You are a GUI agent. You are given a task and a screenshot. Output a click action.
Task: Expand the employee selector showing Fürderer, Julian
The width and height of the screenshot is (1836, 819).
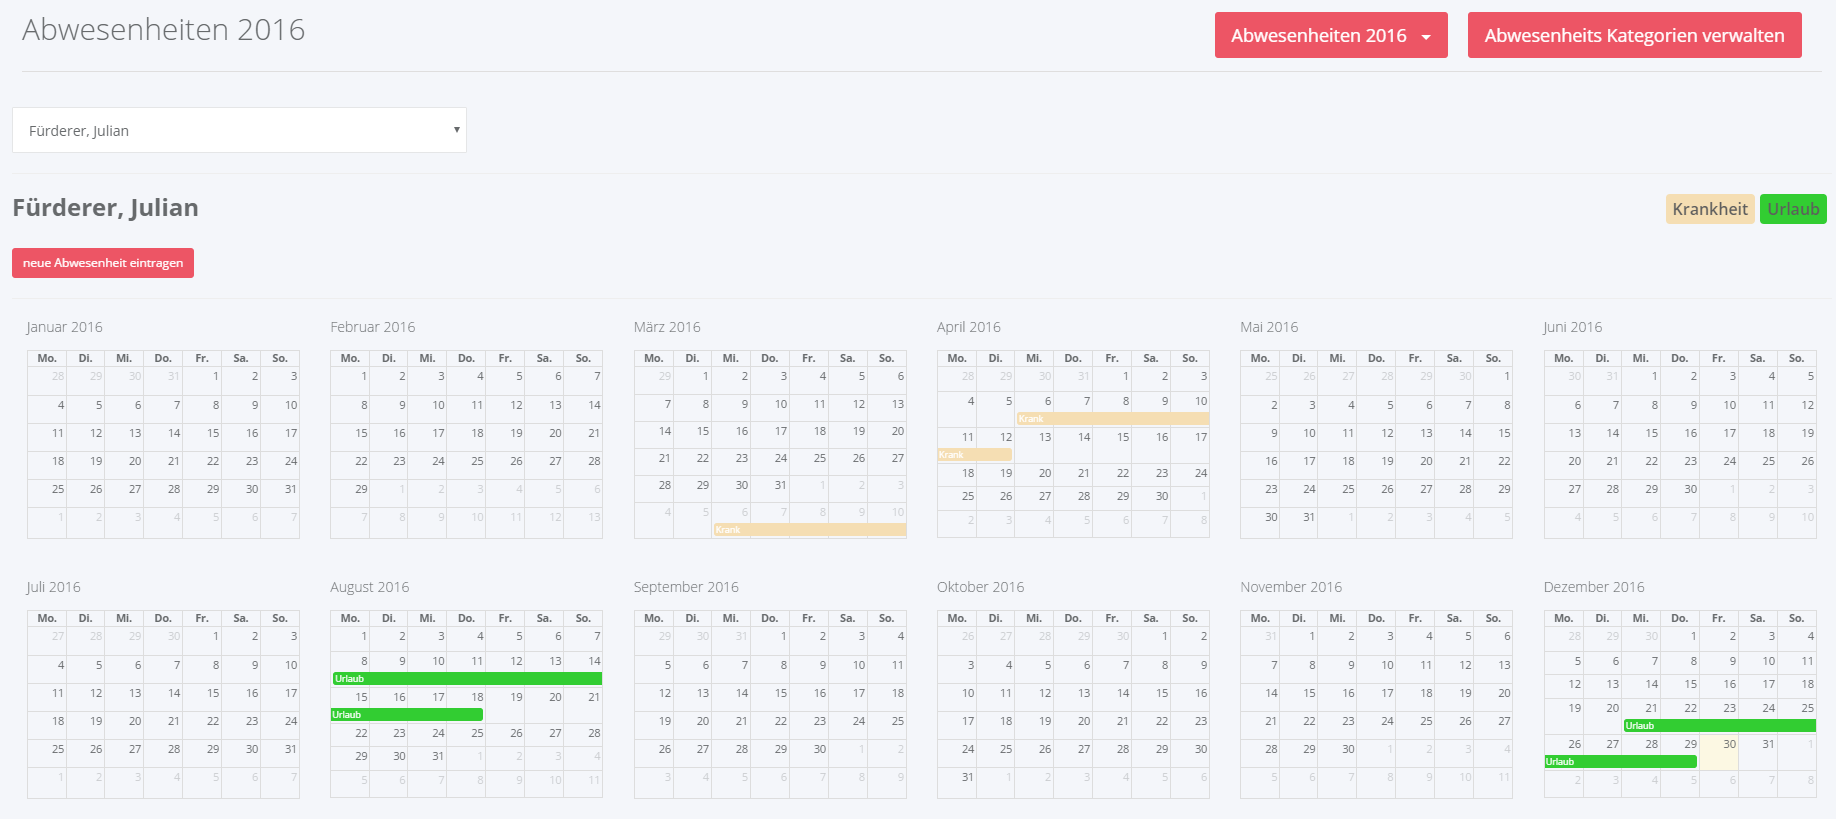click(x=239, y=131)
